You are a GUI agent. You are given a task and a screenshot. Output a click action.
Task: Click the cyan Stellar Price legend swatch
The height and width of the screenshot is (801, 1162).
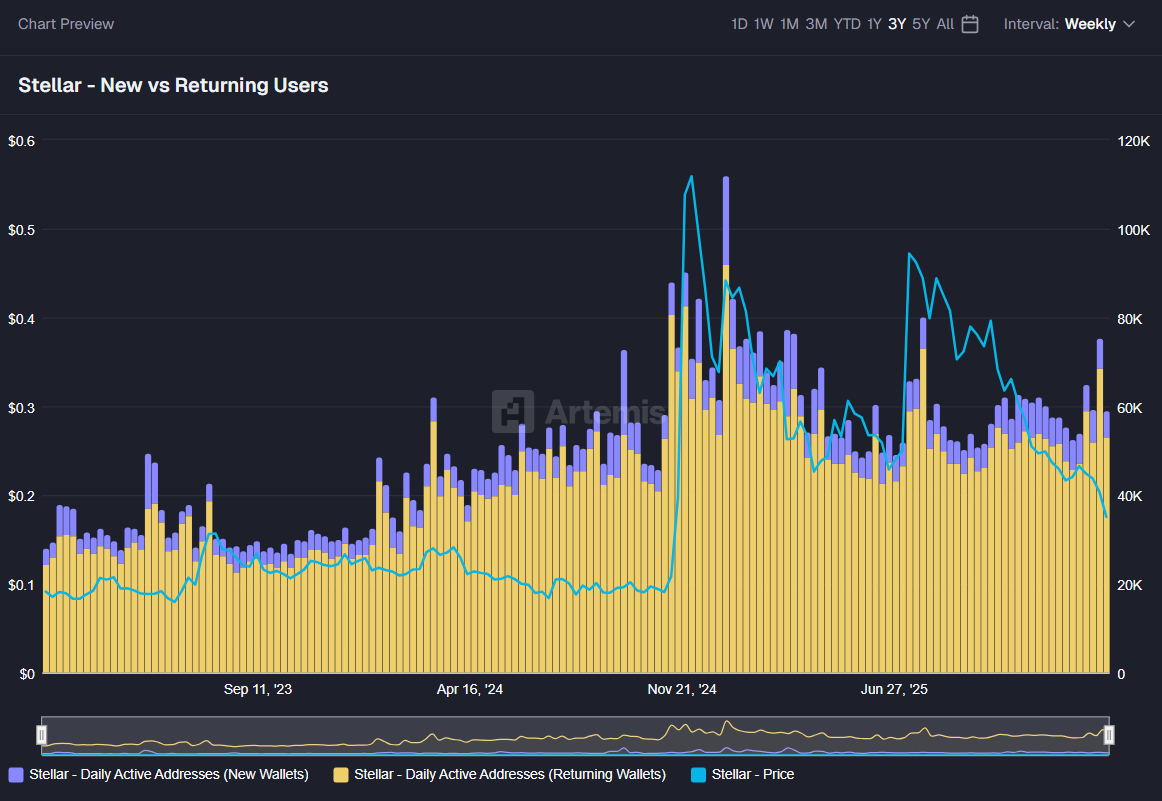(x=725, y=774)
